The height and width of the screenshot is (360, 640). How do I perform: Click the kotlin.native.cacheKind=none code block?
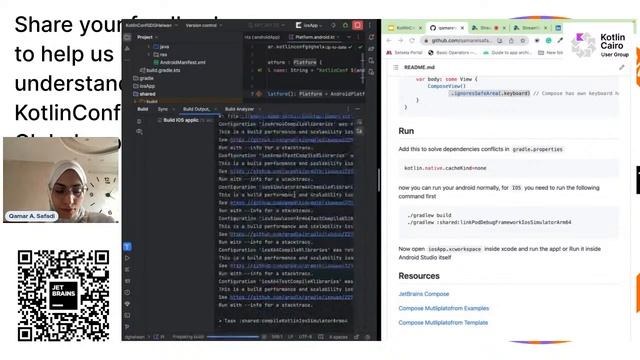coord(508,168)
